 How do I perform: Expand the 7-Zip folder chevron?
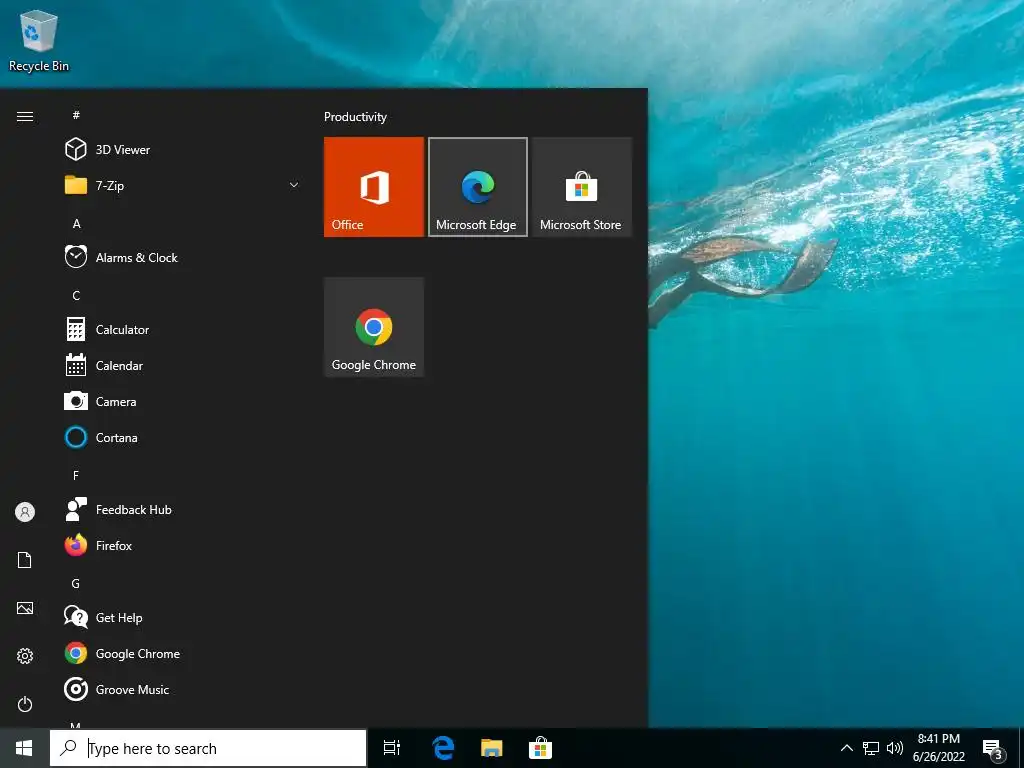click(294, 185)
